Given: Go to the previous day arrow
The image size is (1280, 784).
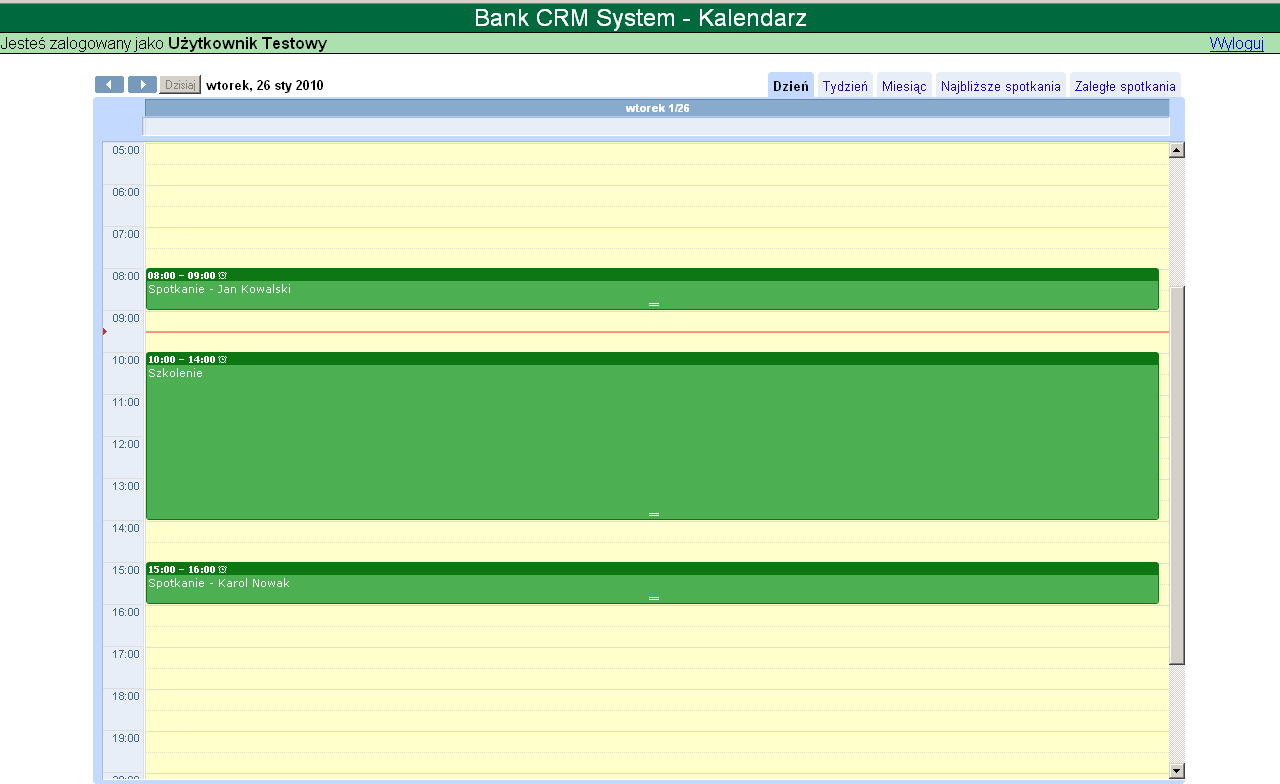Looking at the screenshot, I should (x=109, y=85).
